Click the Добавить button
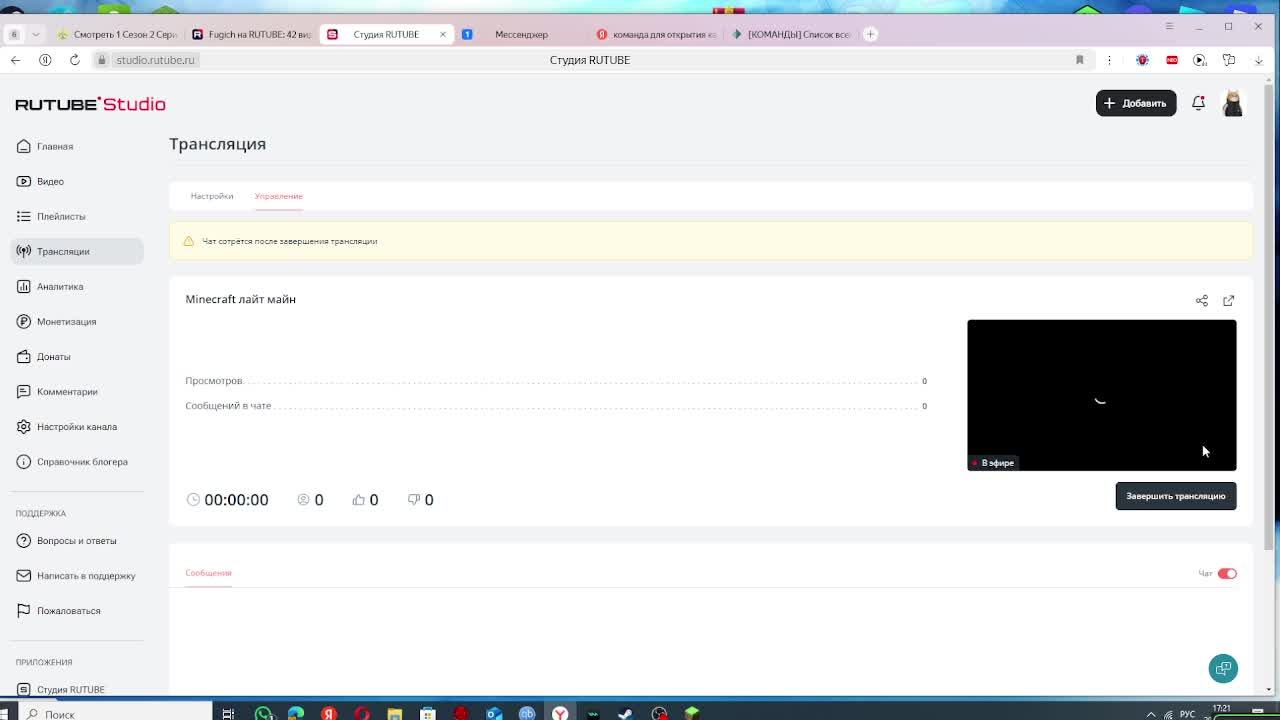Viewport: 1280px width, 720px height. [x=1136, y=103]
